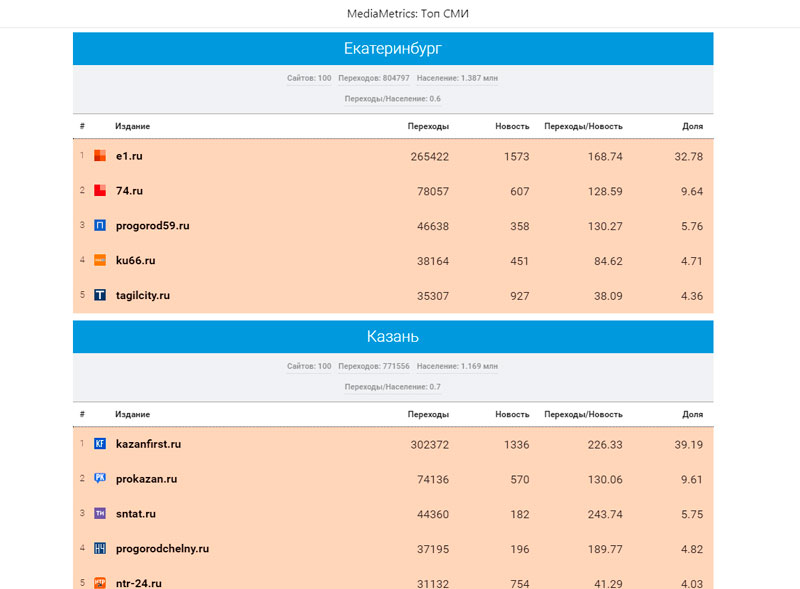800x589 pixels.
Task: Sort Казань table by Доля column
Action: click(x=692, y=414)
